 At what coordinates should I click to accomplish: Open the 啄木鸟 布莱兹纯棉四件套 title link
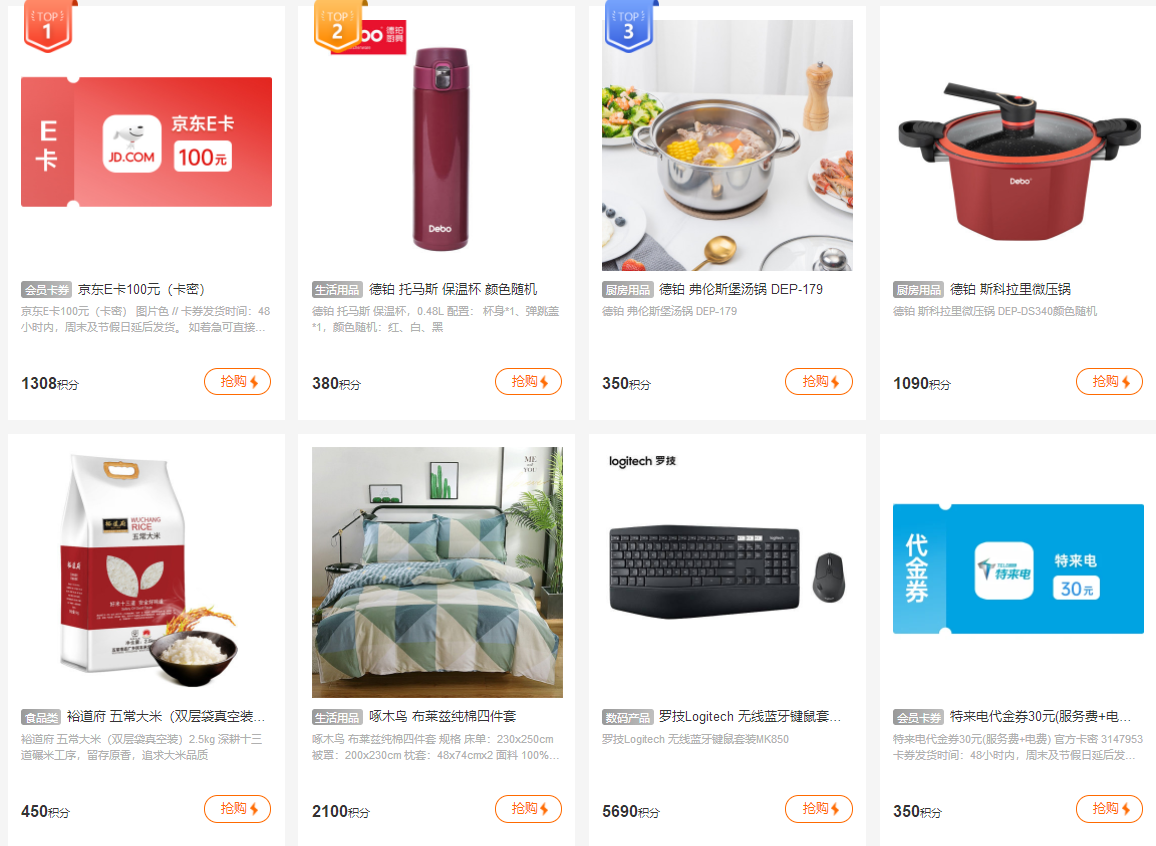click(442, 716)
